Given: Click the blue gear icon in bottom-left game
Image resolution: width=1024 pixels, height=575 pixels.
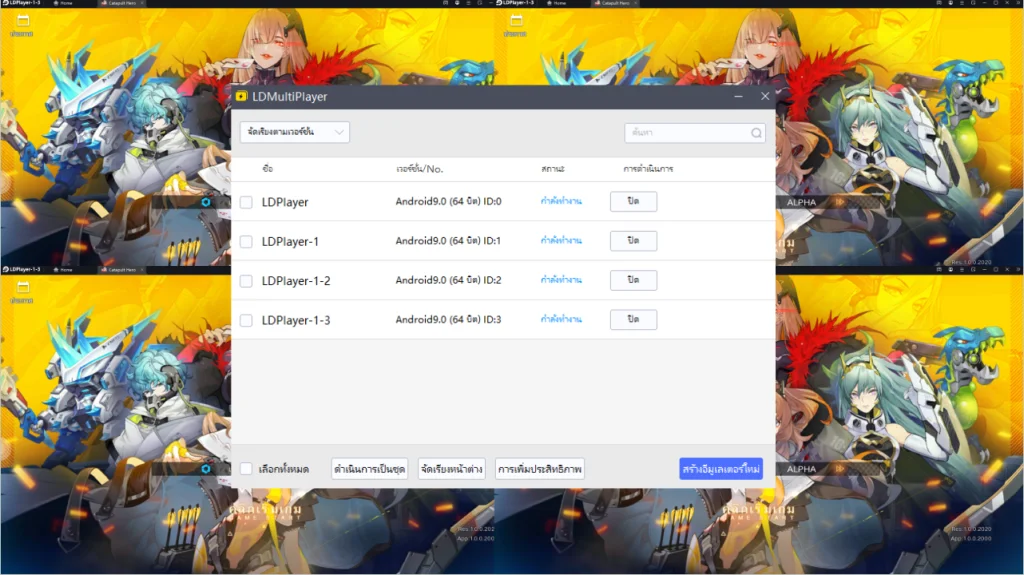Looking at the screenshot, I should (206, 468).
